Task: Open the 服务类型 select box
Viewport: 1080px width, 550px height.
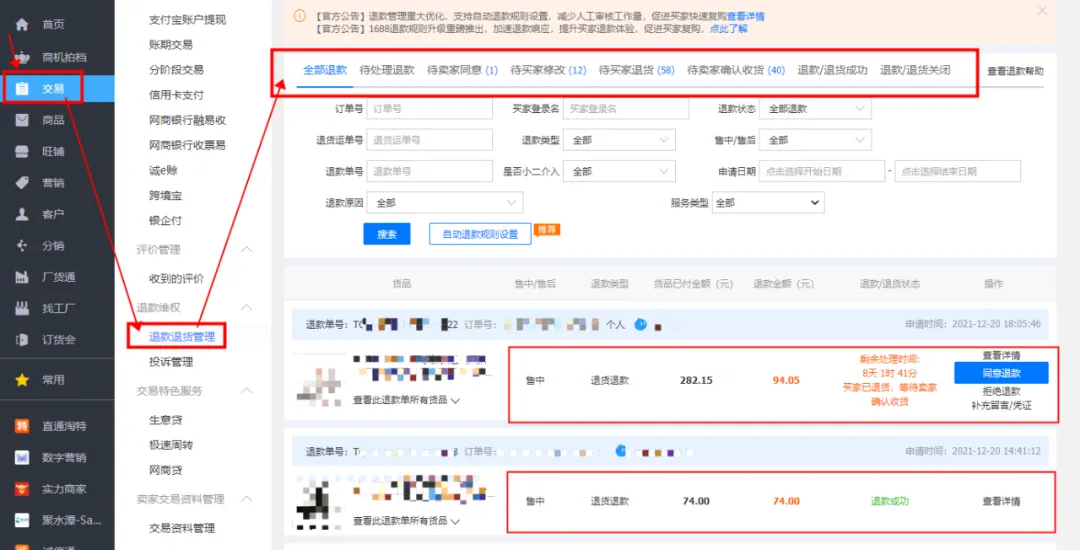Action: pos(767,203)
